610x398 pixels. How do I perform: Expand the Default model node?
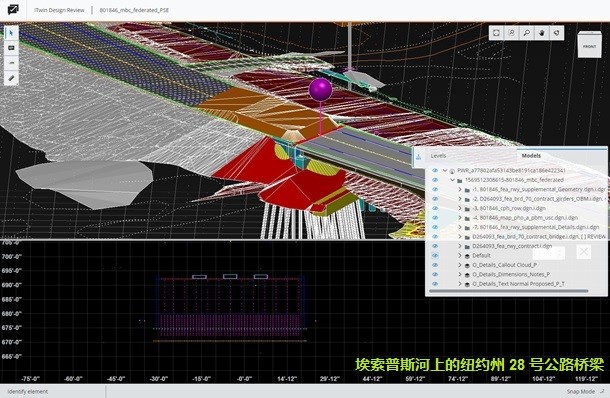[x=460, y=256]
